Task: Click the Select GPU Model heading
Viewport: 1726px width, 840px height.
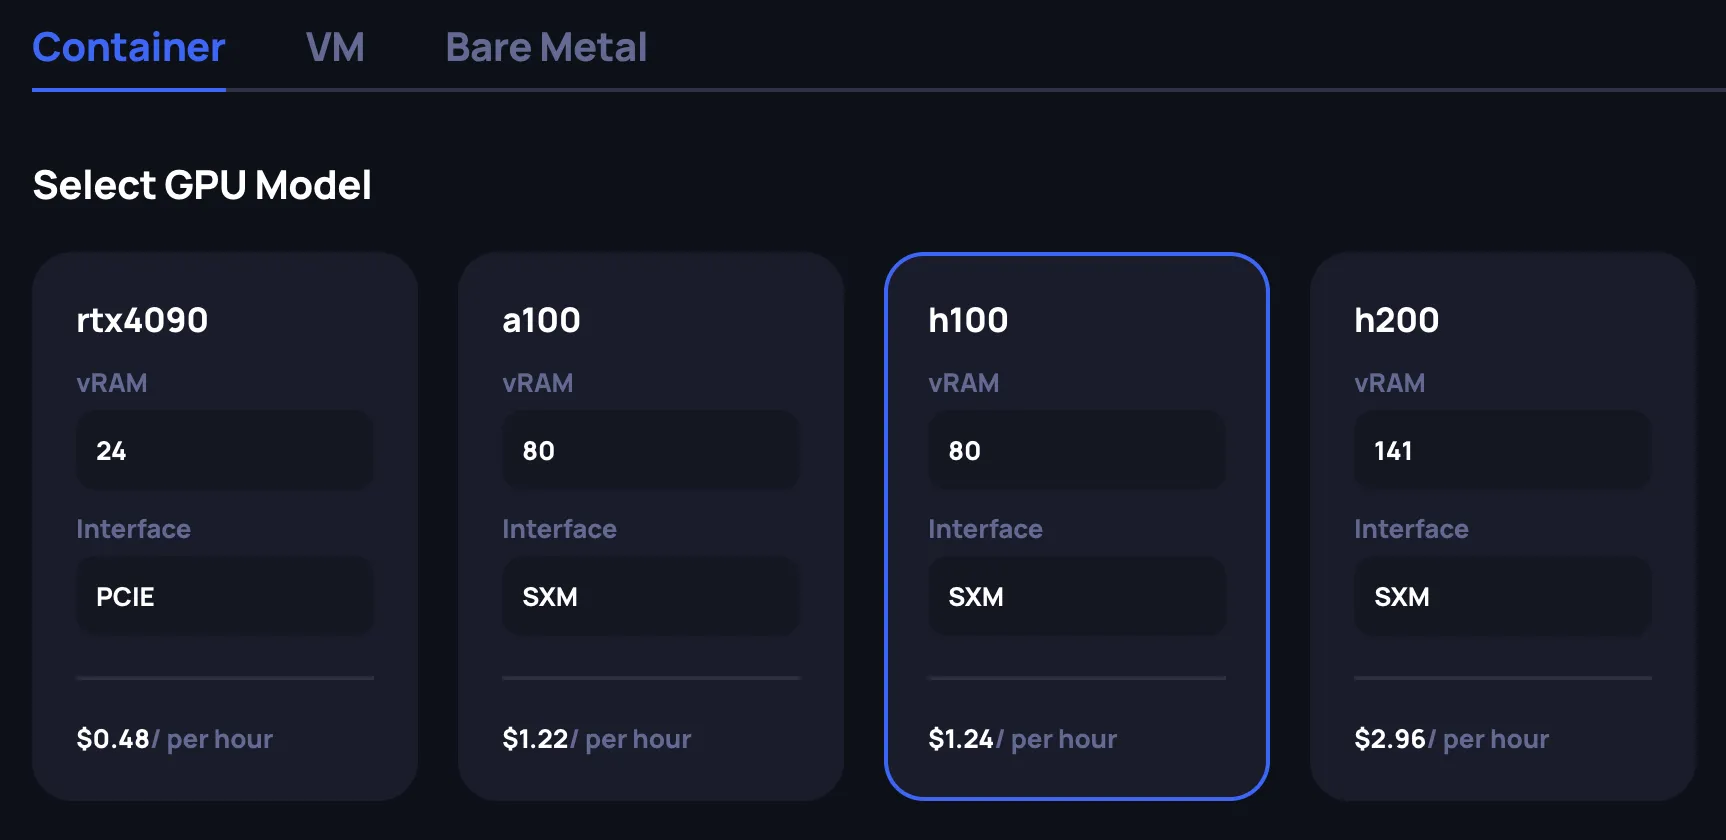Action: (202, 185)
